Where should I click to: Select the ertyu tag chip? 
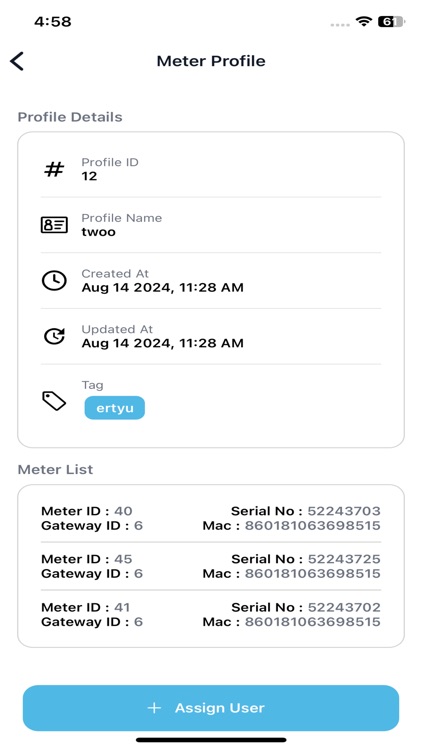[115, 408]
